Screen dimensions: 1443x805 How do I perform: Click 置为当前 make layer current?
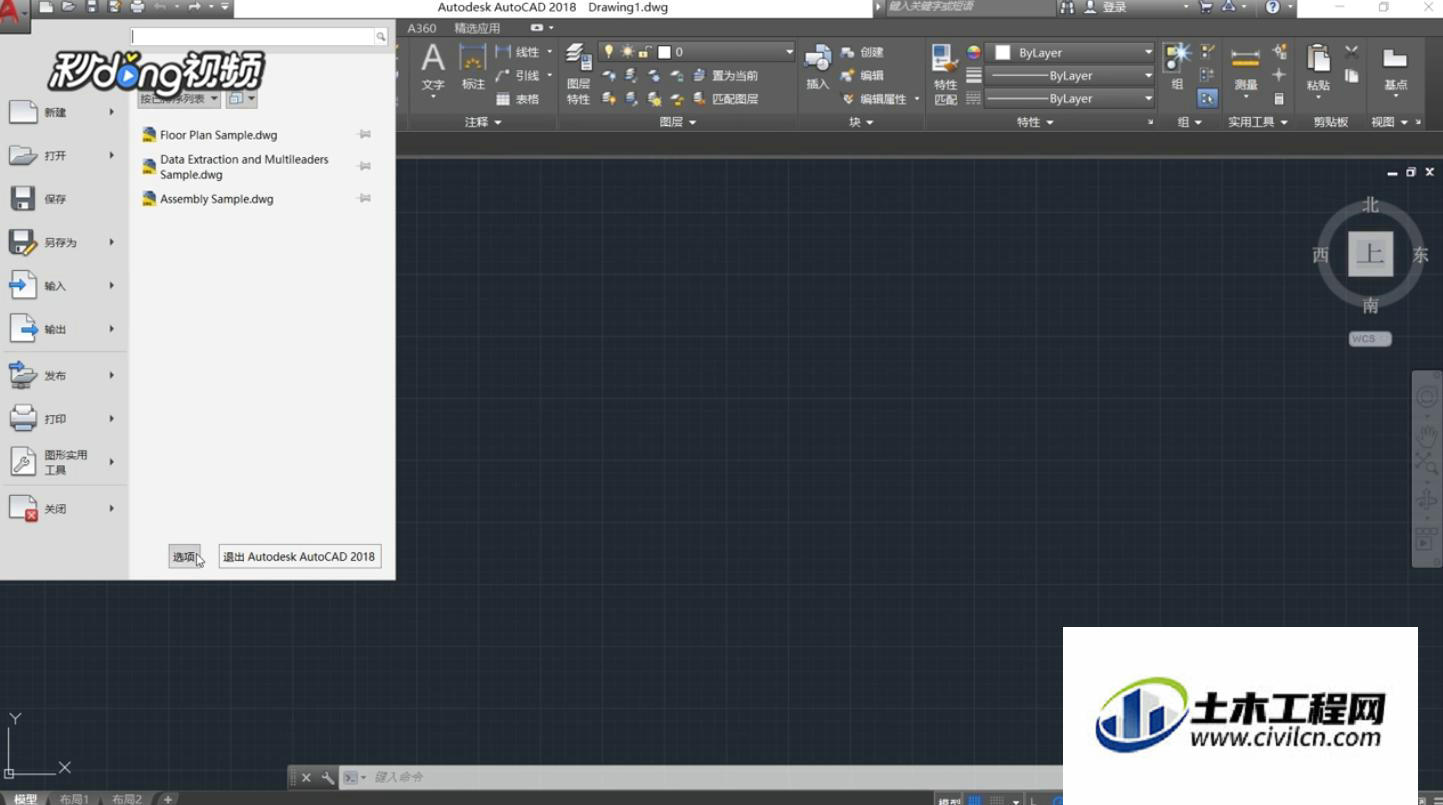coord(727,75)
